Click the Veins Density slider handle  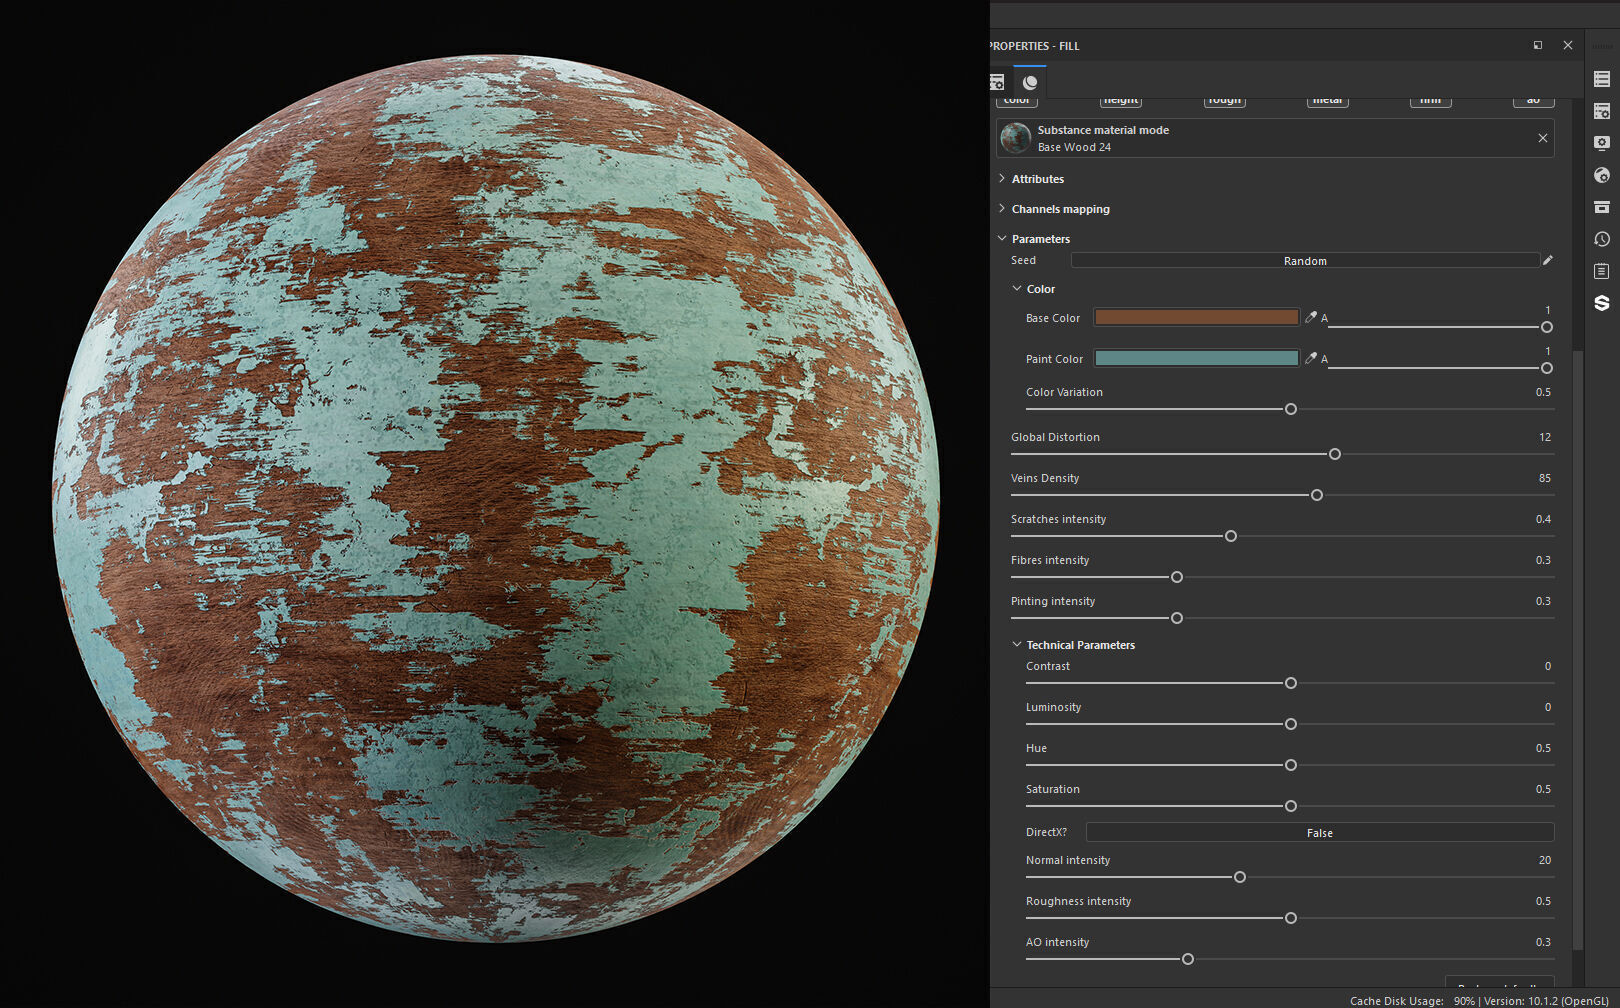(x=1317, y=495)
